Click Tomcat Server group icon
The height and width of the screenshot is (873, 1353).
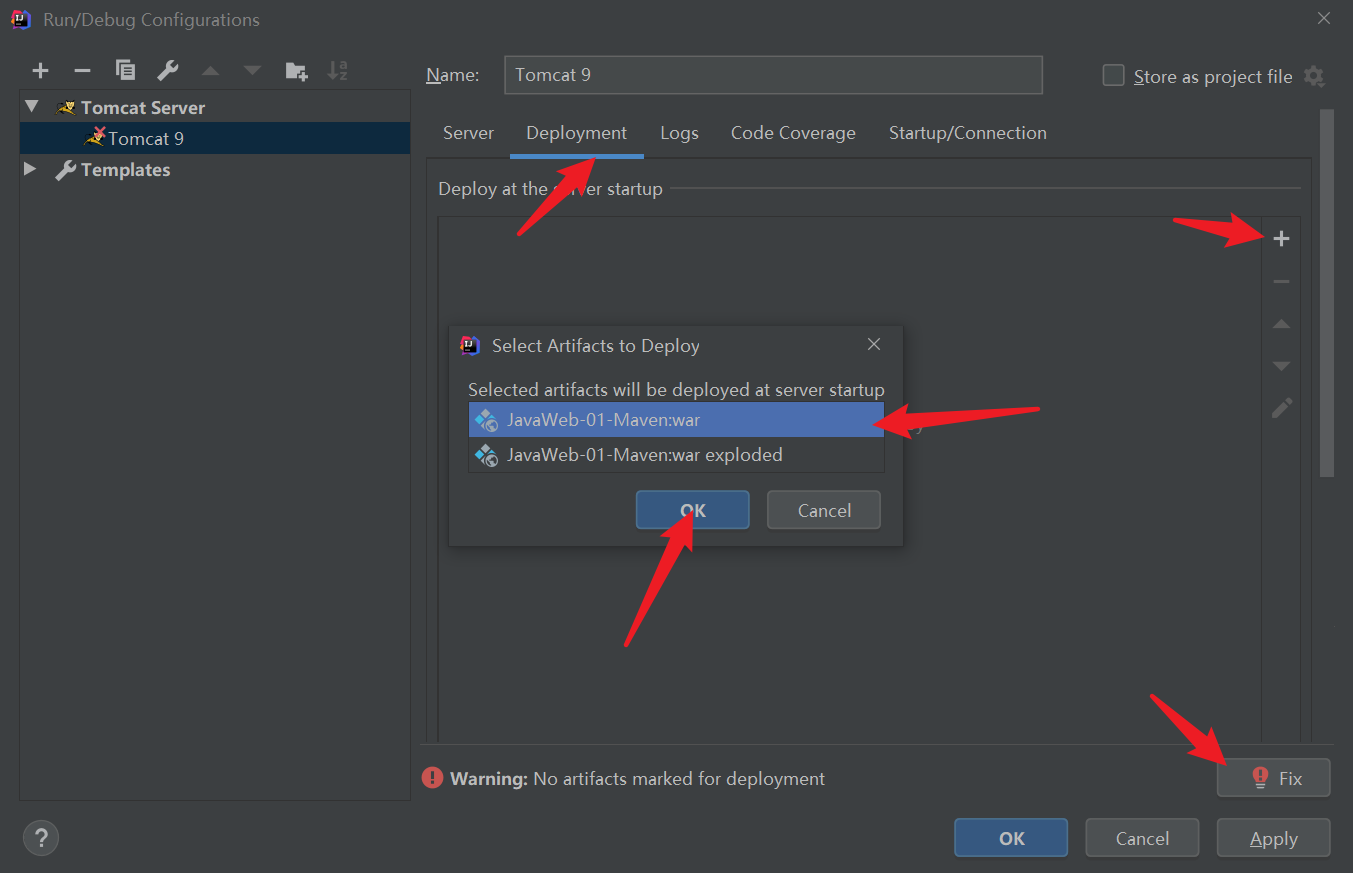point(66,107)
